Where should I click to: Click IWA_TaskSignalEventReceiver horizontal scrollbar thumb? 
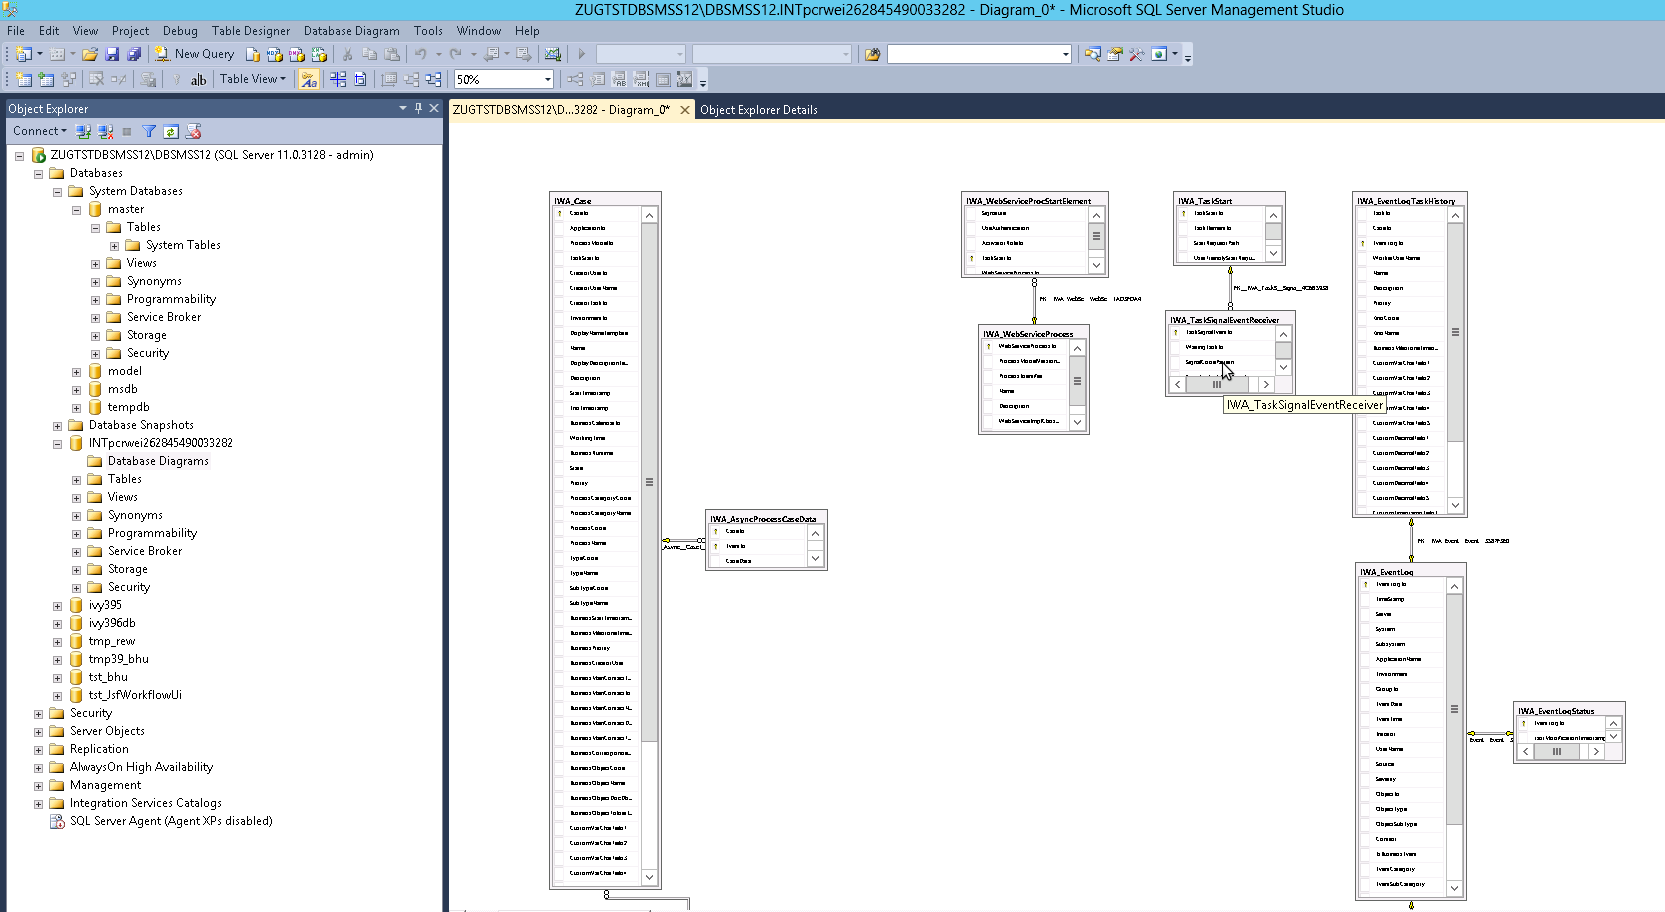(1216, 384)
